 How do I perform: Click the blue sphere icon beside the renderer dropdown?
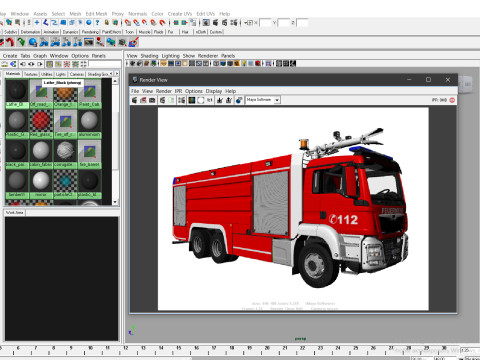(239, 100)
